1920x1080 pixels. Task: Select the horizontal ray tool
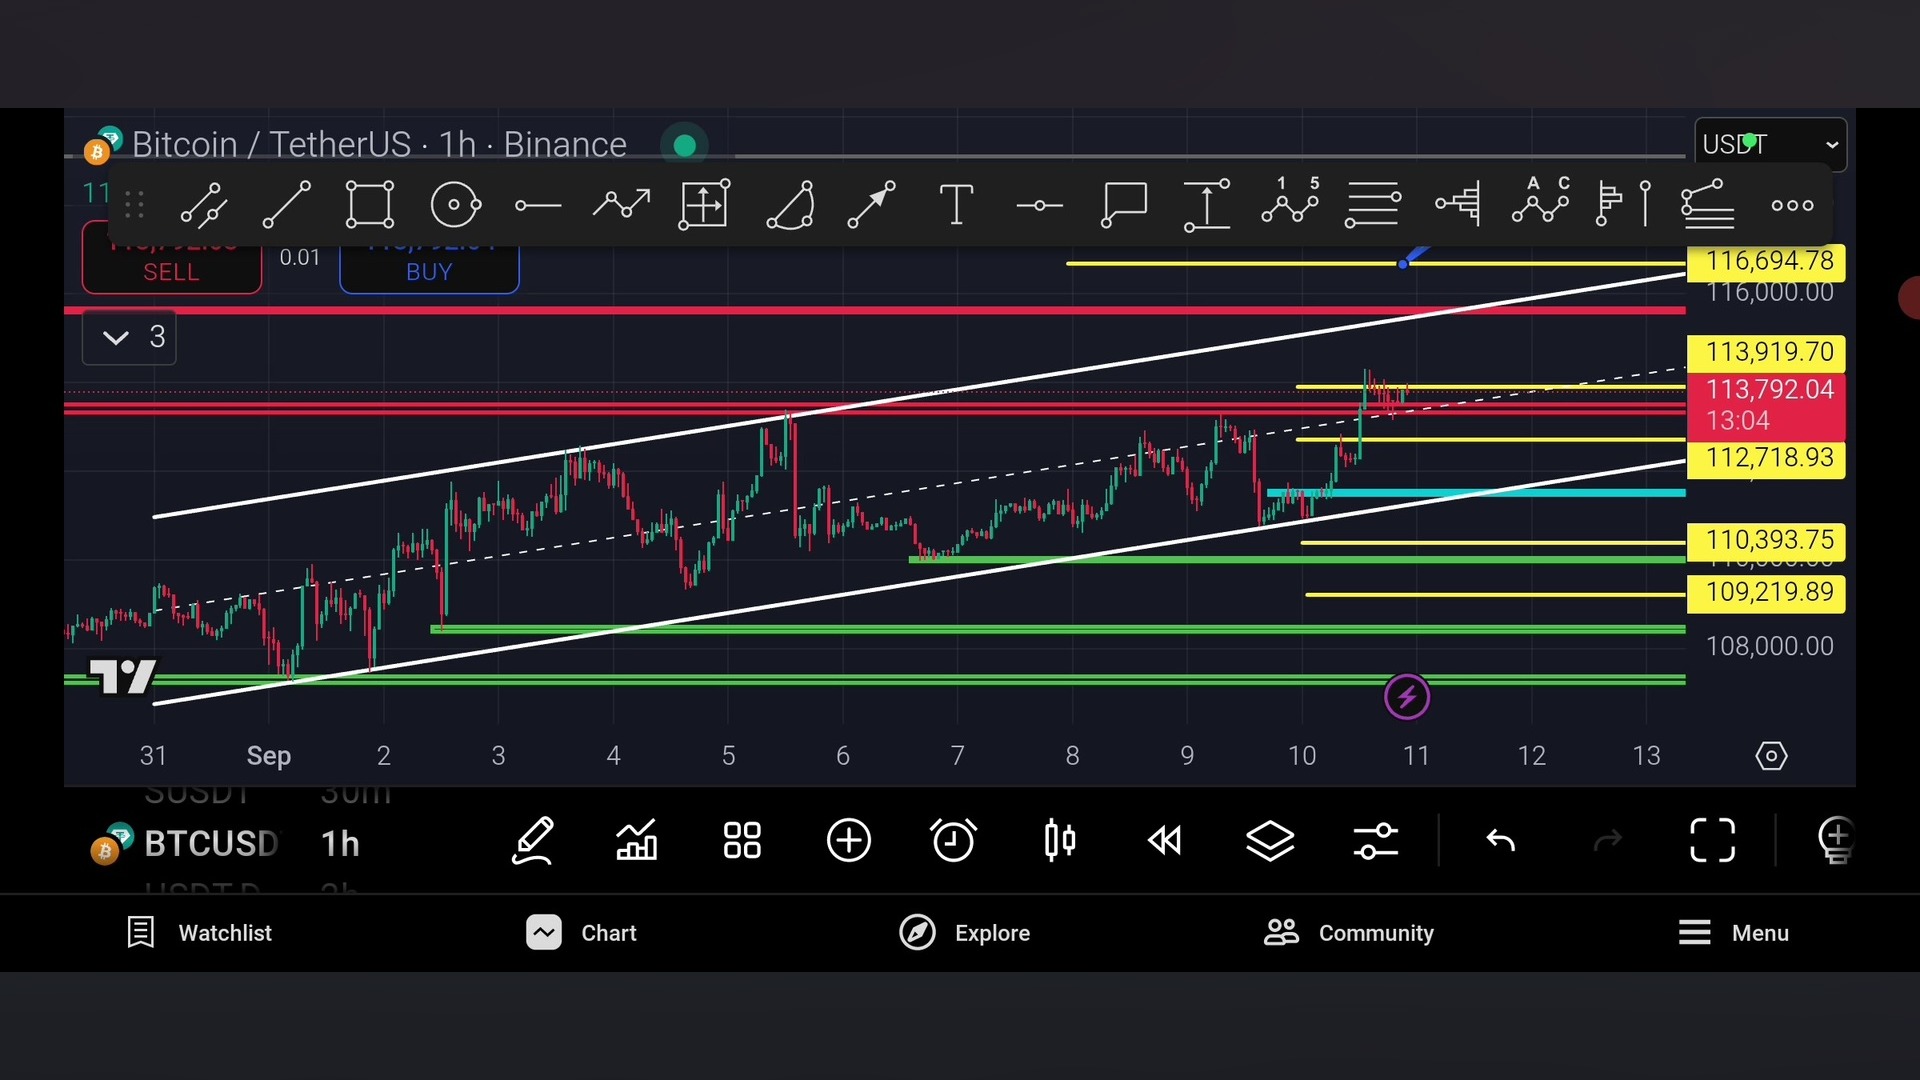pos(538,206)
